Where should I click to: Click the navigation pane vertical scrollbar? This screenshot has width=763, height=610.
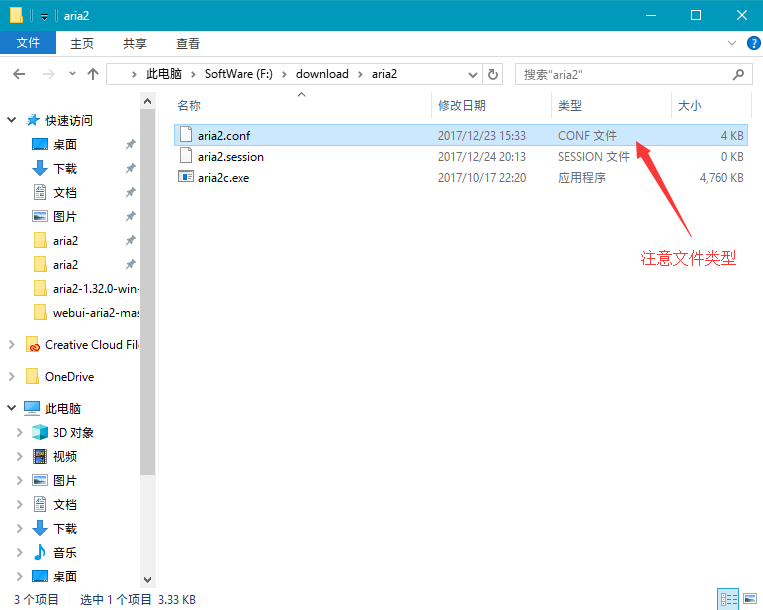(148, 300)
